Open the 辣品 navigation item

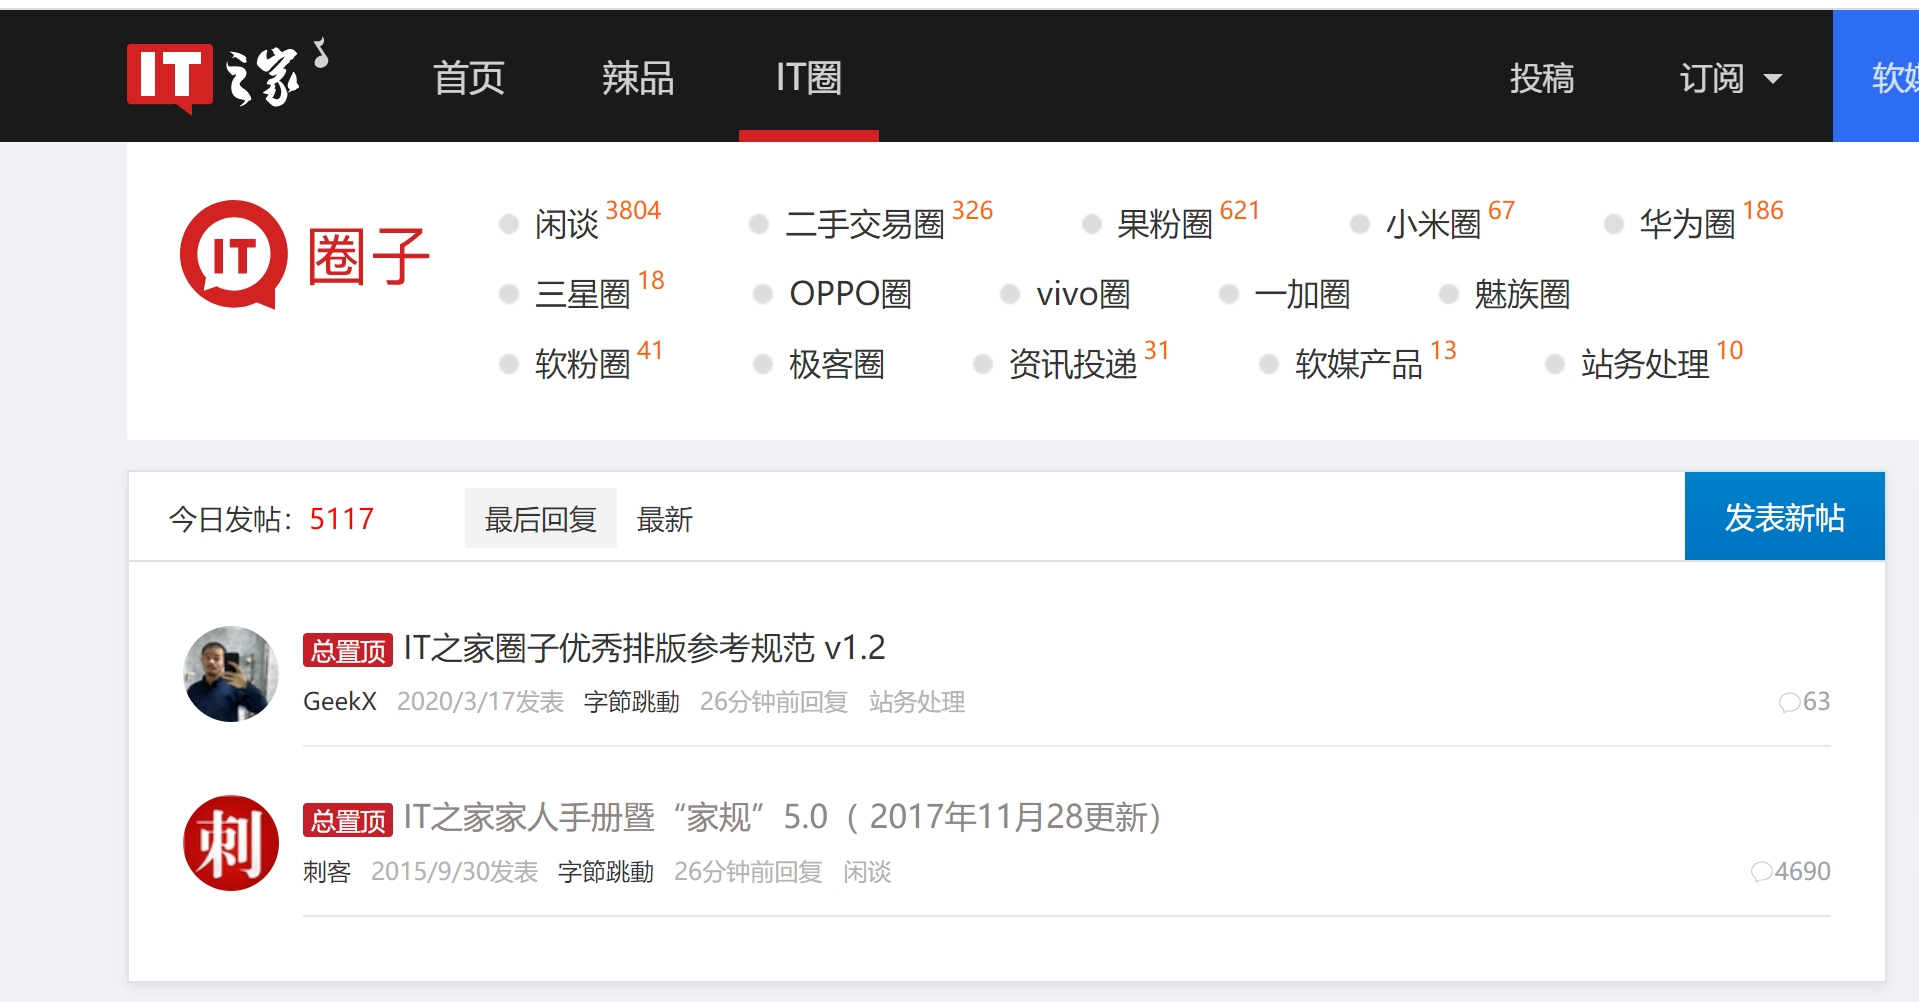tap(638, 78)
